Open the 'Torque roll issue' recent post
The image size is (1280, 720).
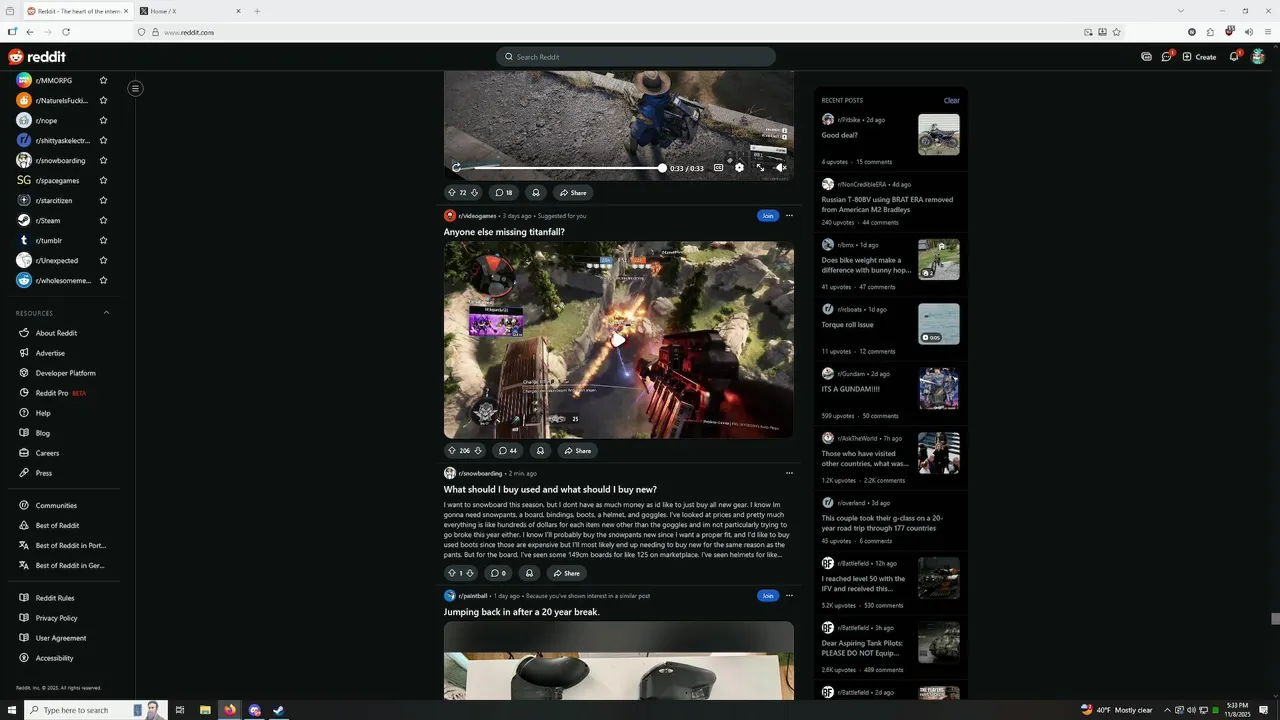[x=847, y=325]
